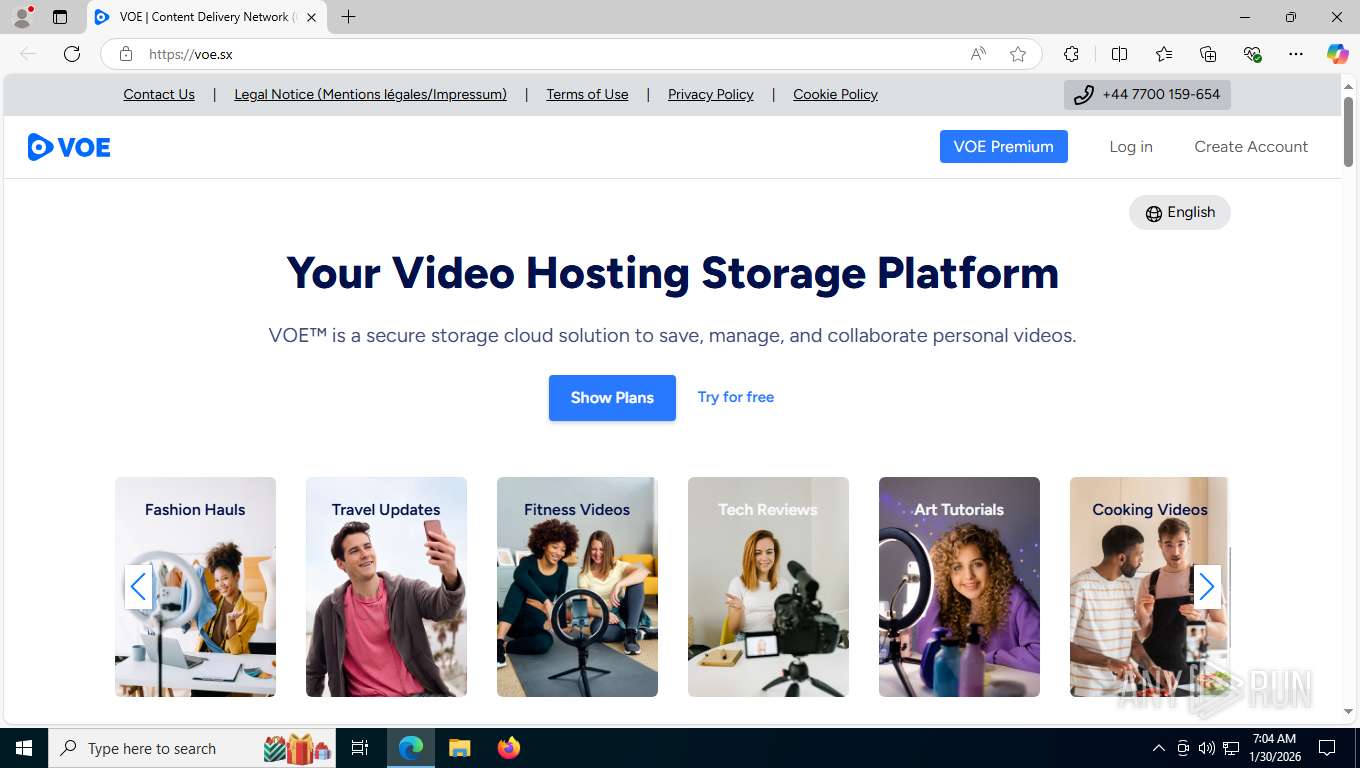
Task: Open Browser essentials heart icon
Action: coord(1252,54)
